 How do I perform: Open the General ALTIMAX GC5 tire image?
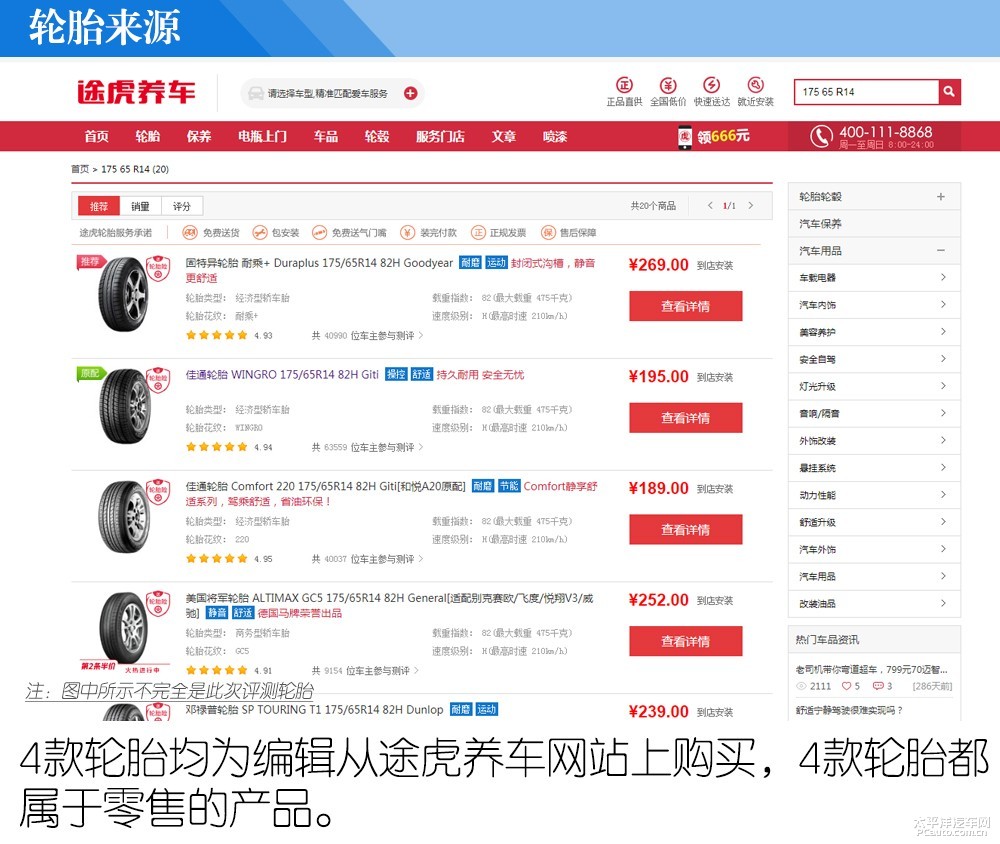124,628
